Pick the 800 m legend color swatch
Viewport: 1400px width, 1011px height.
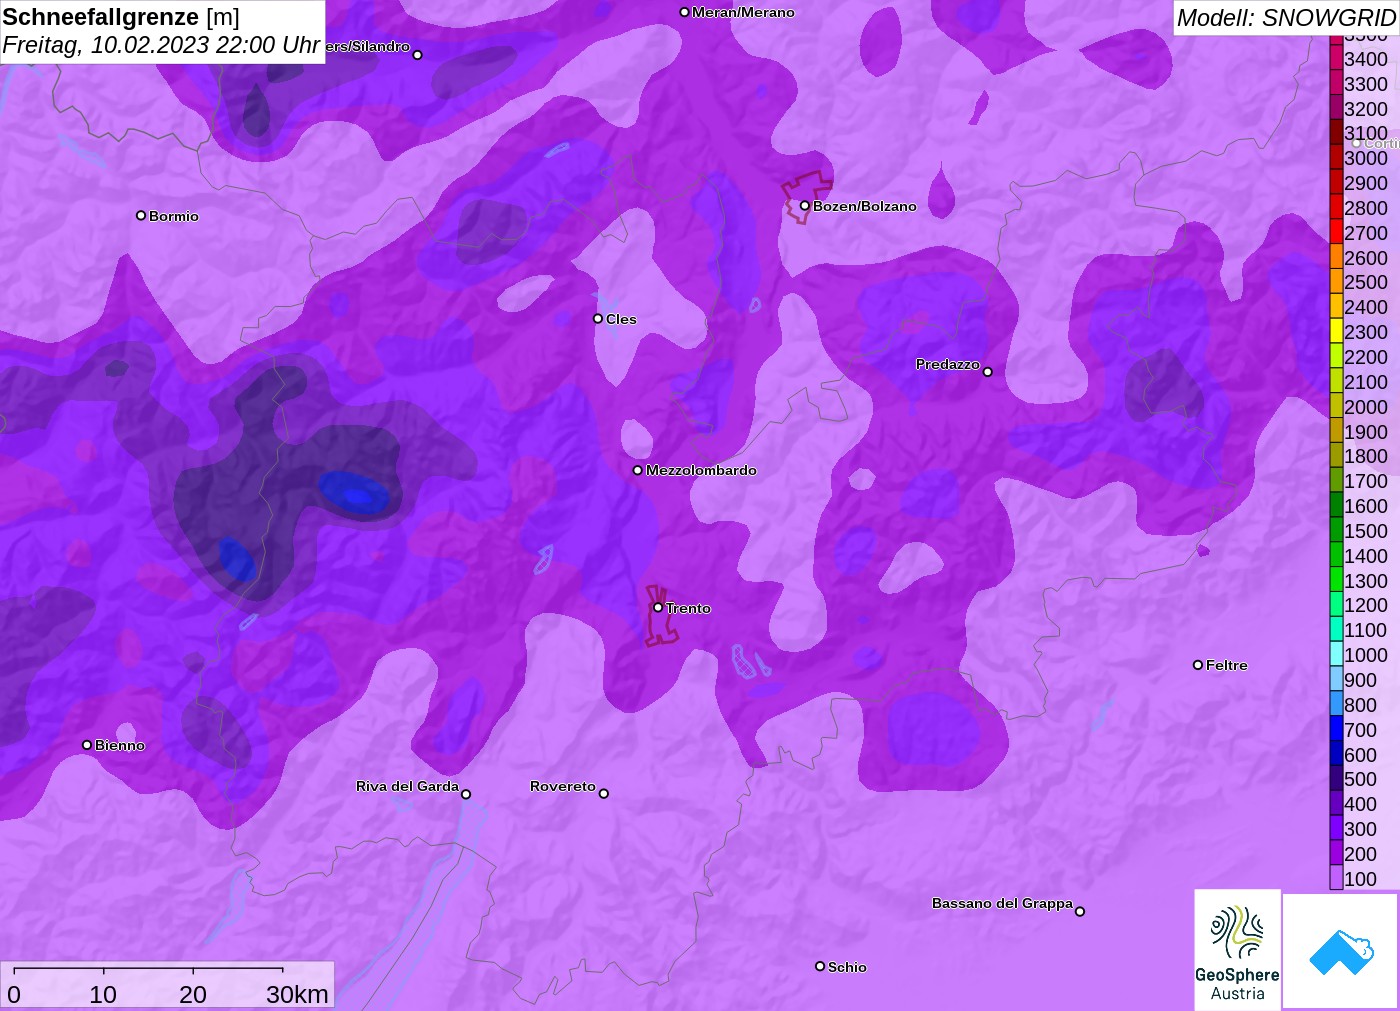click(x=1336, y=704)
